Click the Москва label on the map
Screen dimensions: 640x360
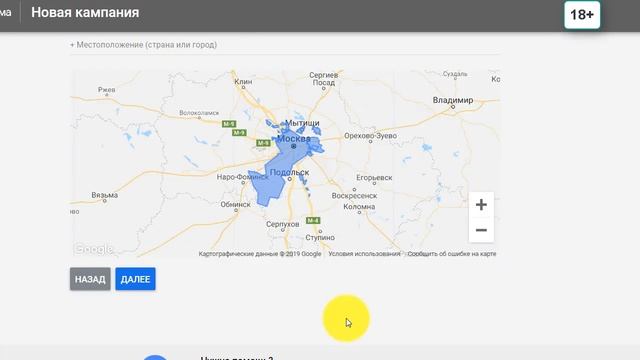(294, 139)
